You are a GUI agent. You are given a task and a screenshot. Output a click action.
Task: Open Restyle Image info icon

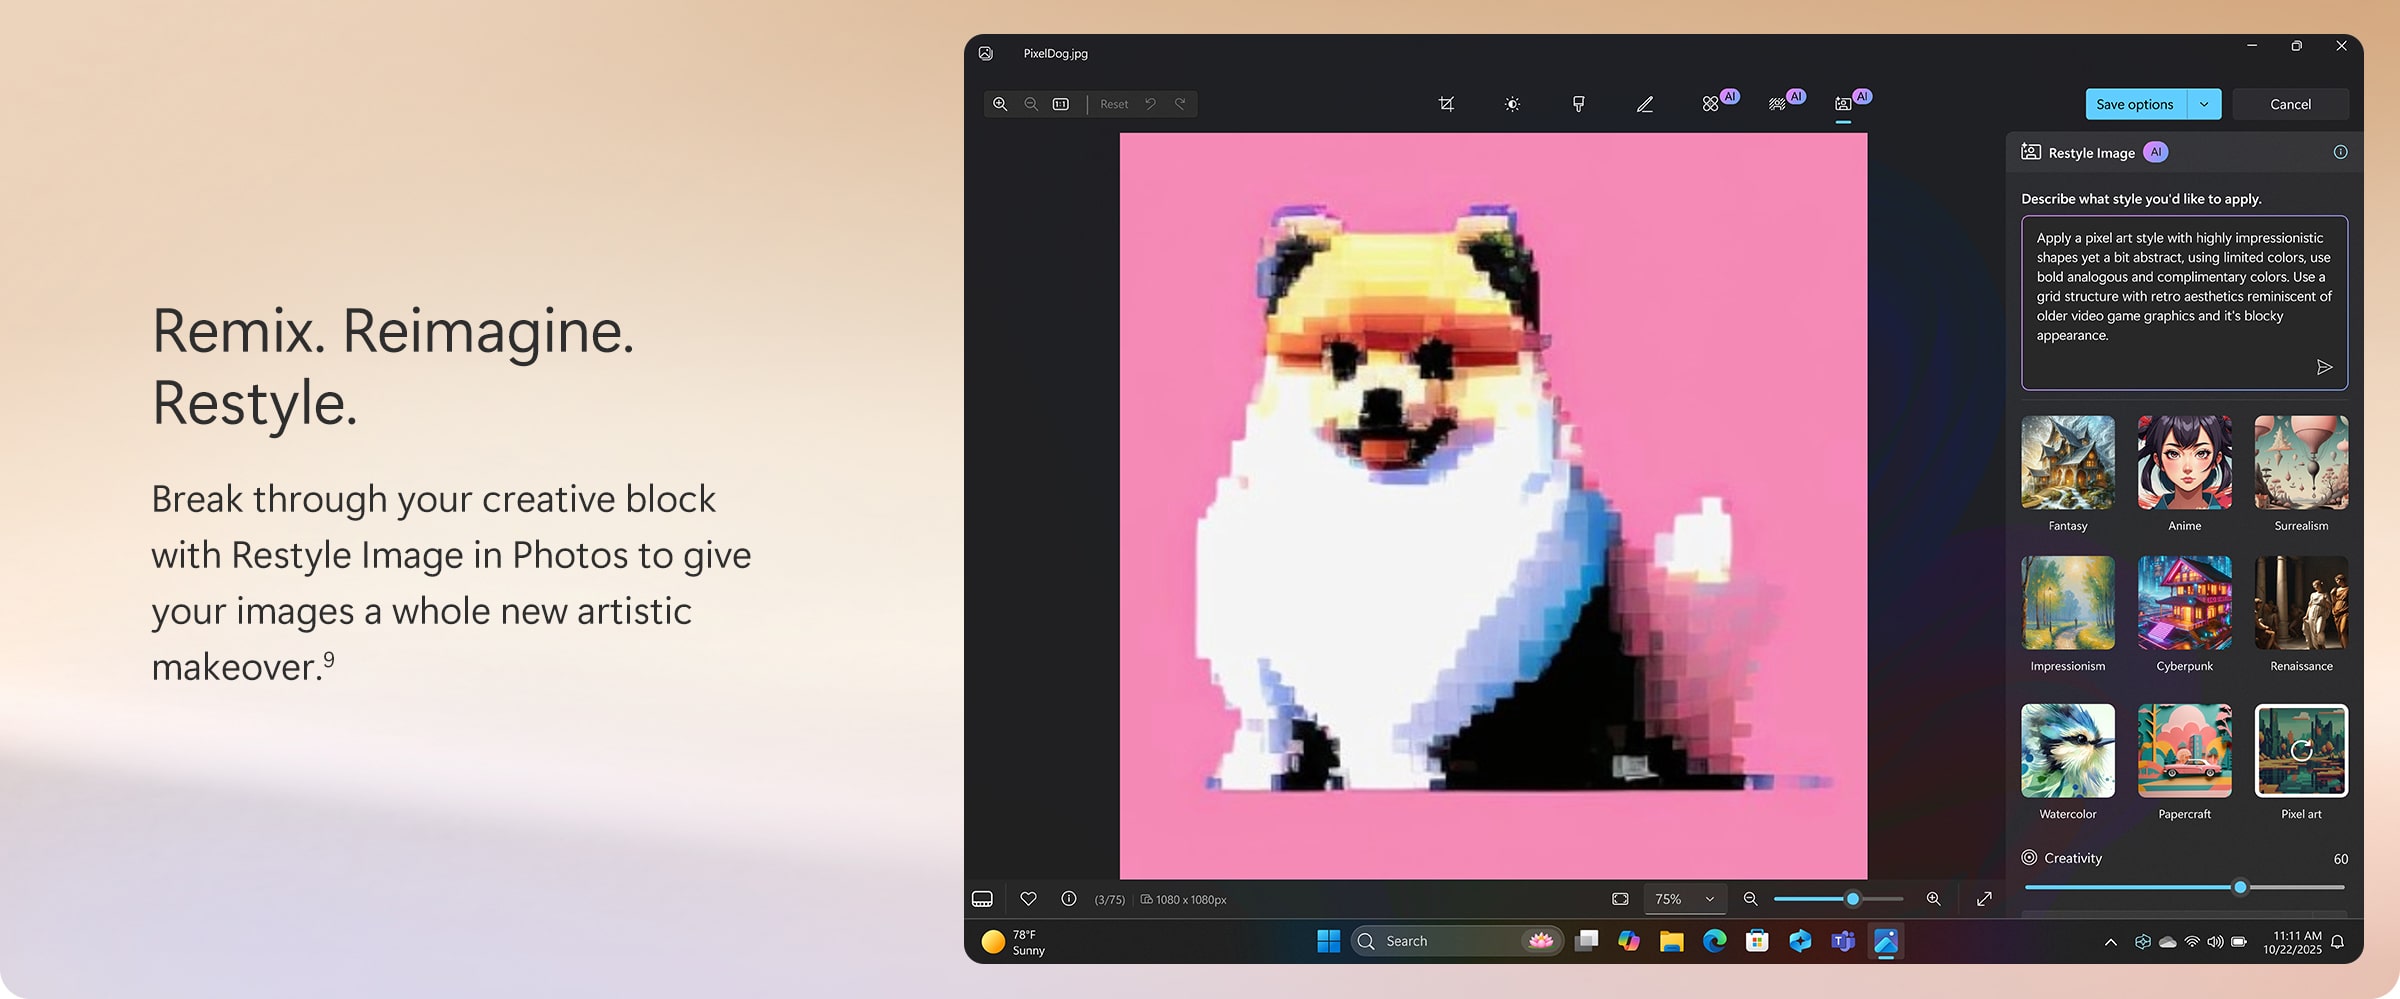pyautogui.click(x=2340, y=152)
